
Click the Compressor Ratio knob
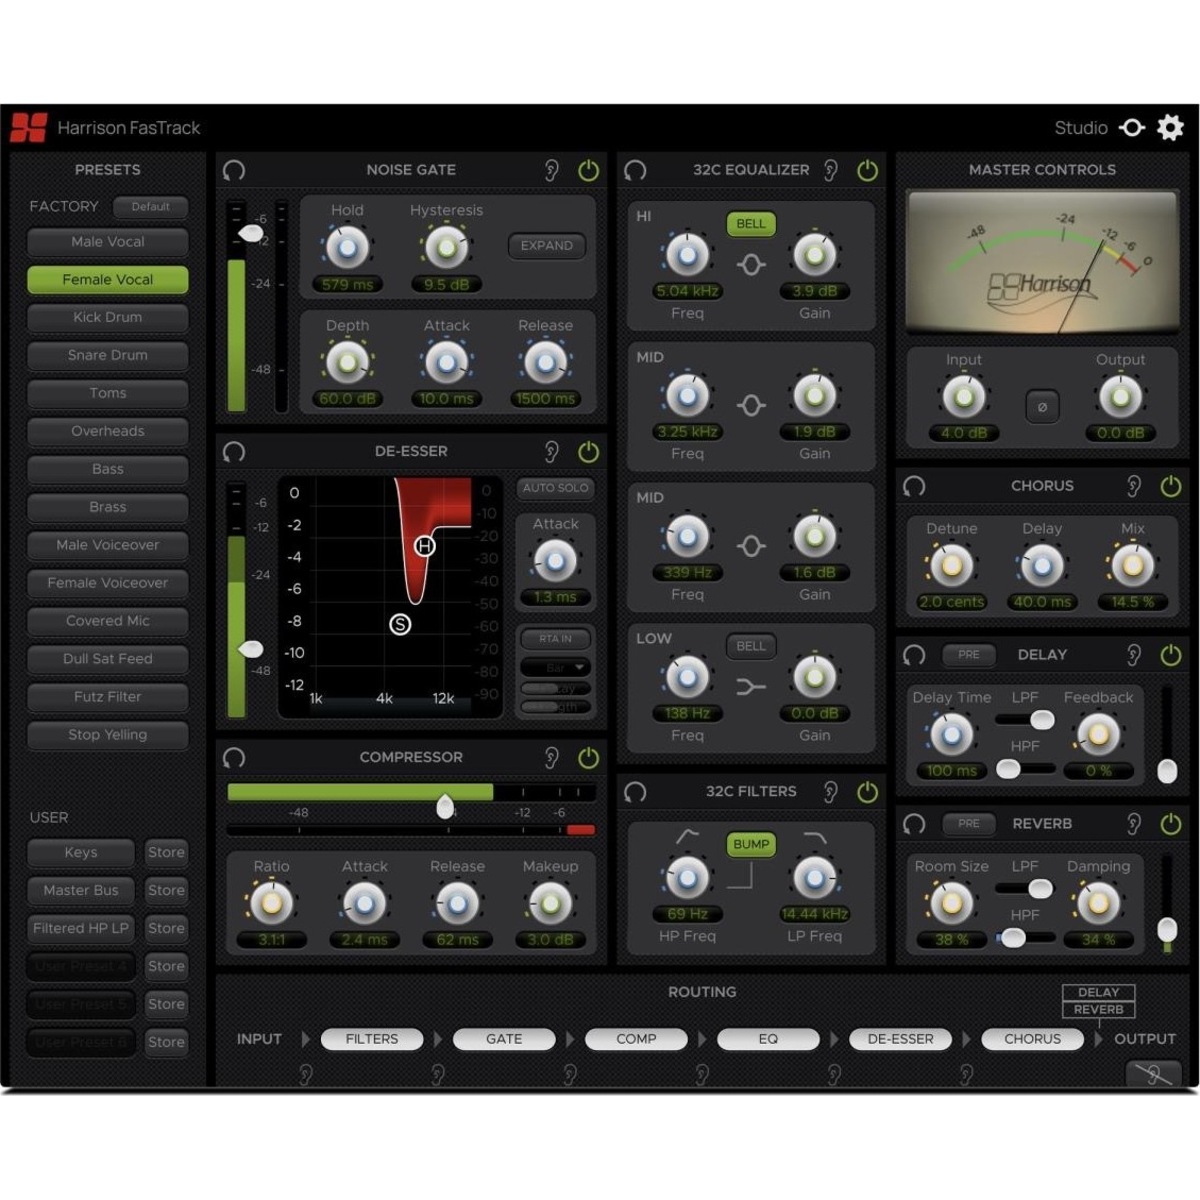(271, 905)
